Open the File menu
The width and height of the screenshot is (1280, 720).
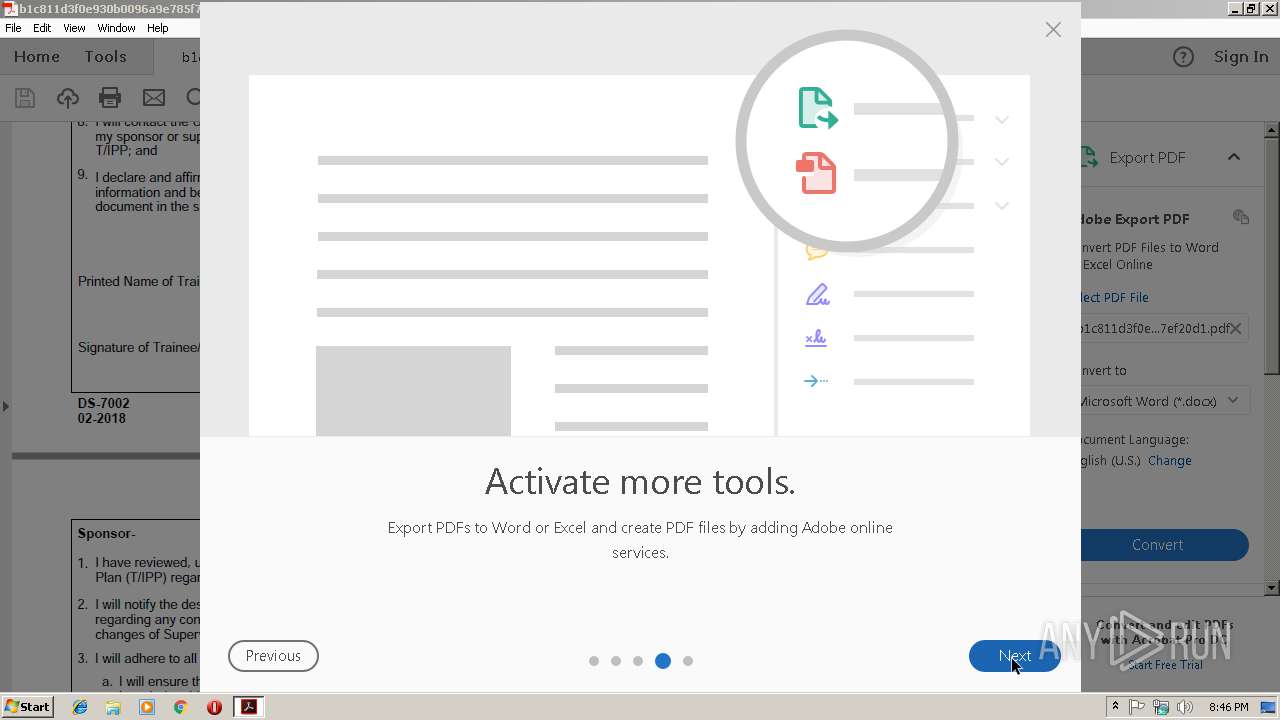coord(13,28)
